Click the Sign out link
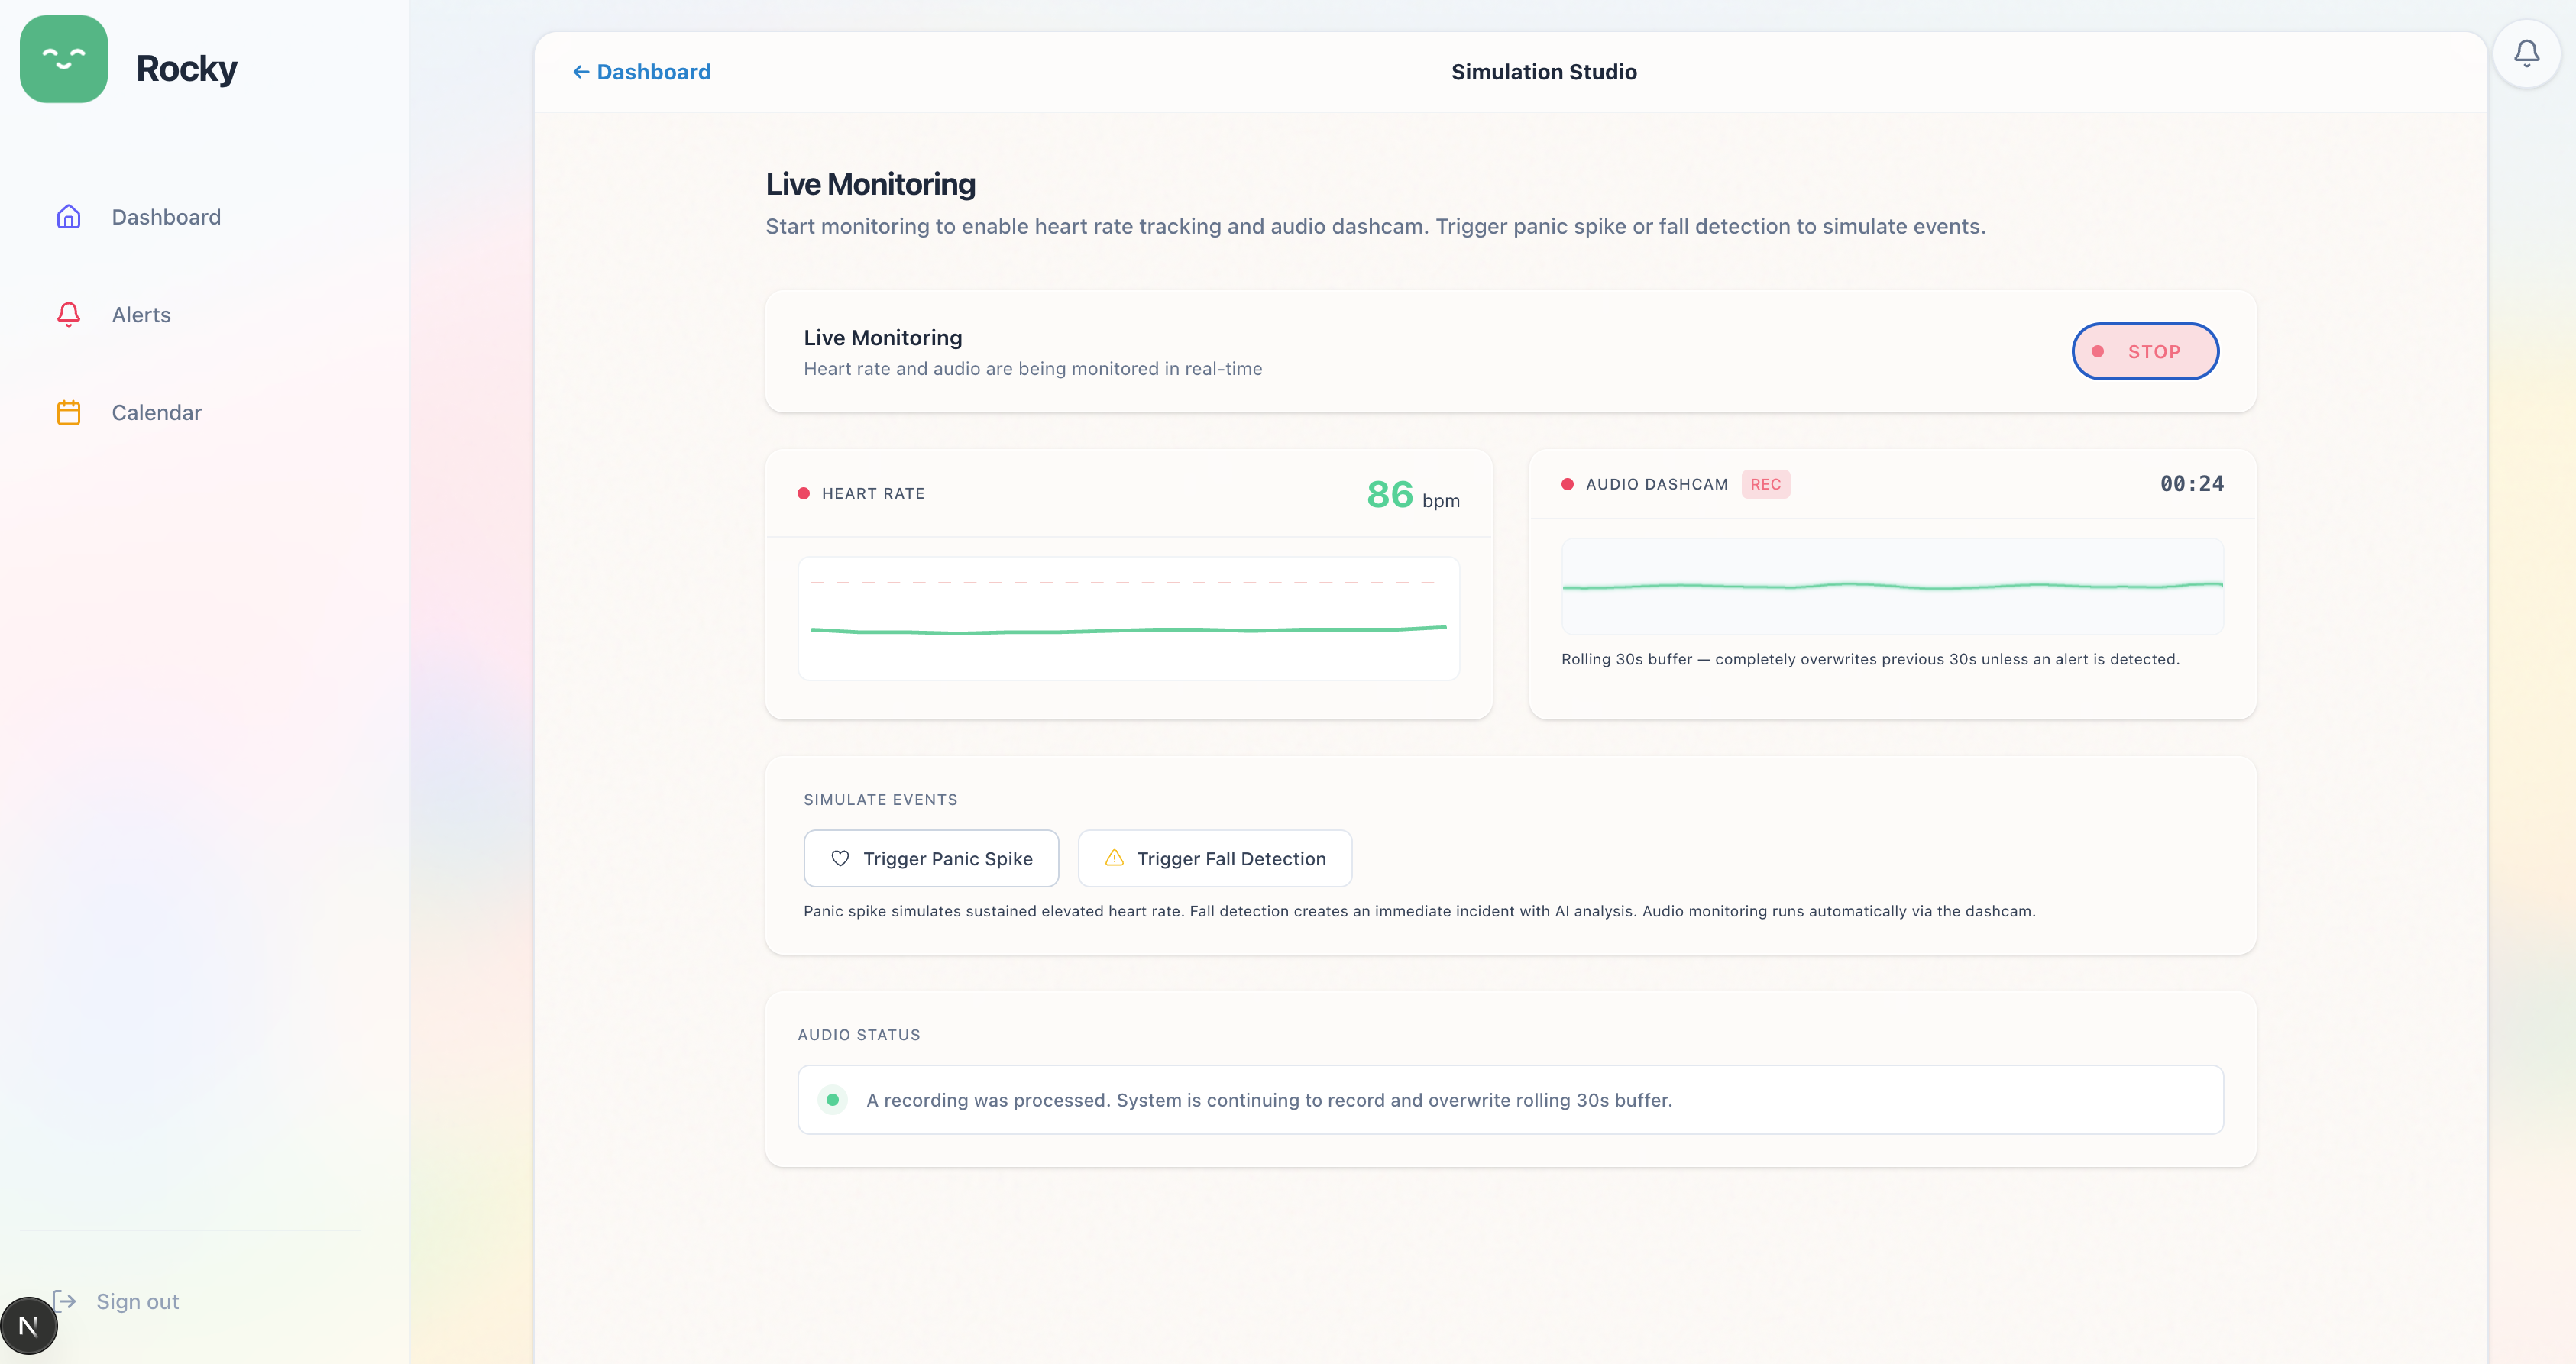The width and height of the screenshot is (2576, 1364). coord(137,1301)
